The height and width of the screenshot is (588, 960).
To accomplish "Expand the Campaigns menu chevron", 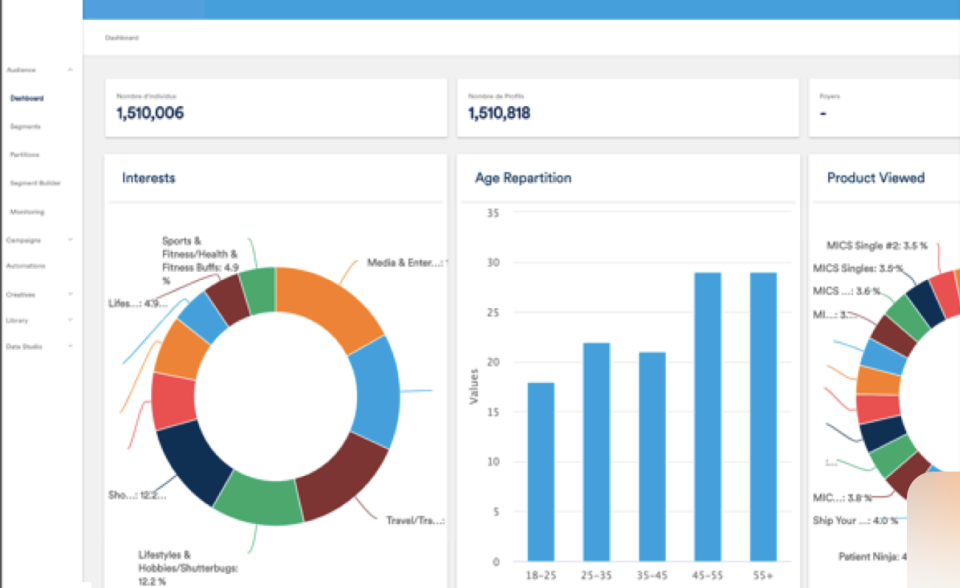I will coord(70,240).
